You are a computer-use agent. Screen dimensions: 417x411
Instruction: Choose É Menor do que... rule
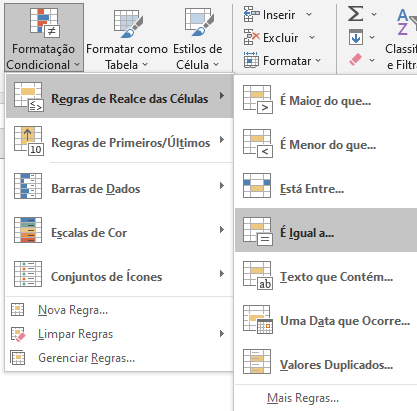tap(326, 143)
